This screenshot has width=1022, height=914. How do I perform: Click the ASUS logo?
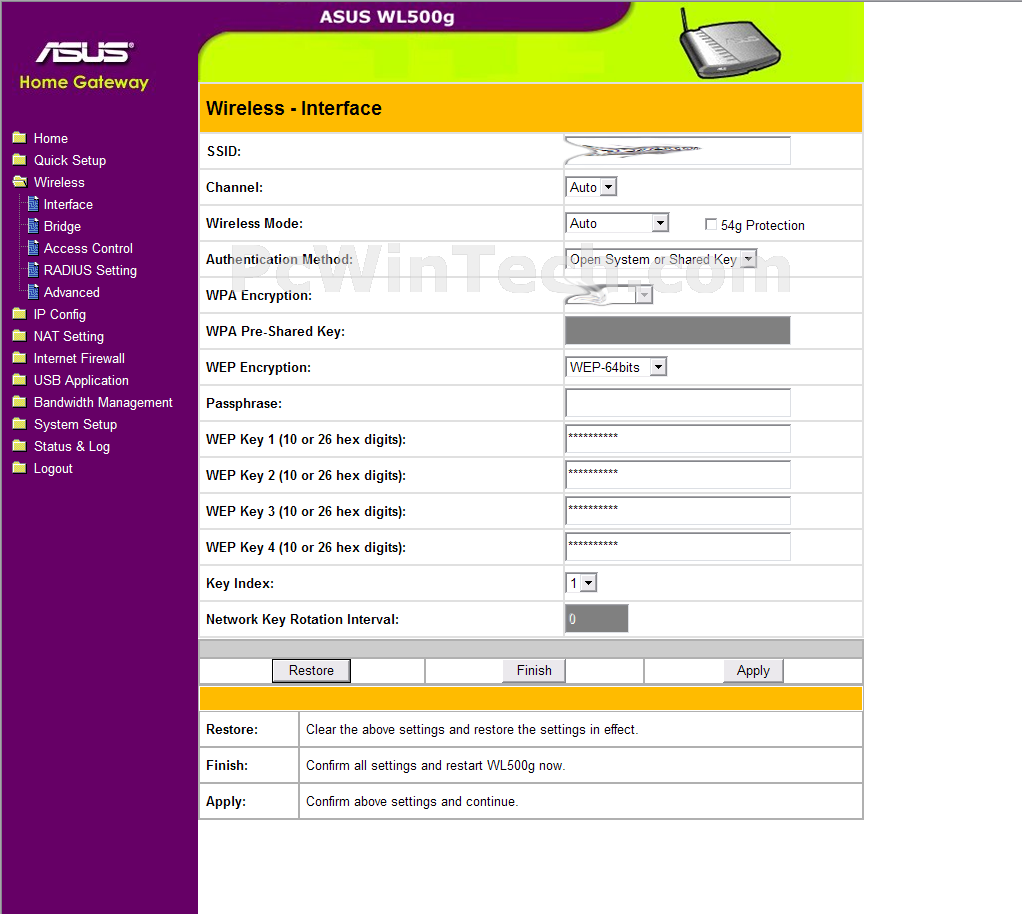click(x=85, y=53)
